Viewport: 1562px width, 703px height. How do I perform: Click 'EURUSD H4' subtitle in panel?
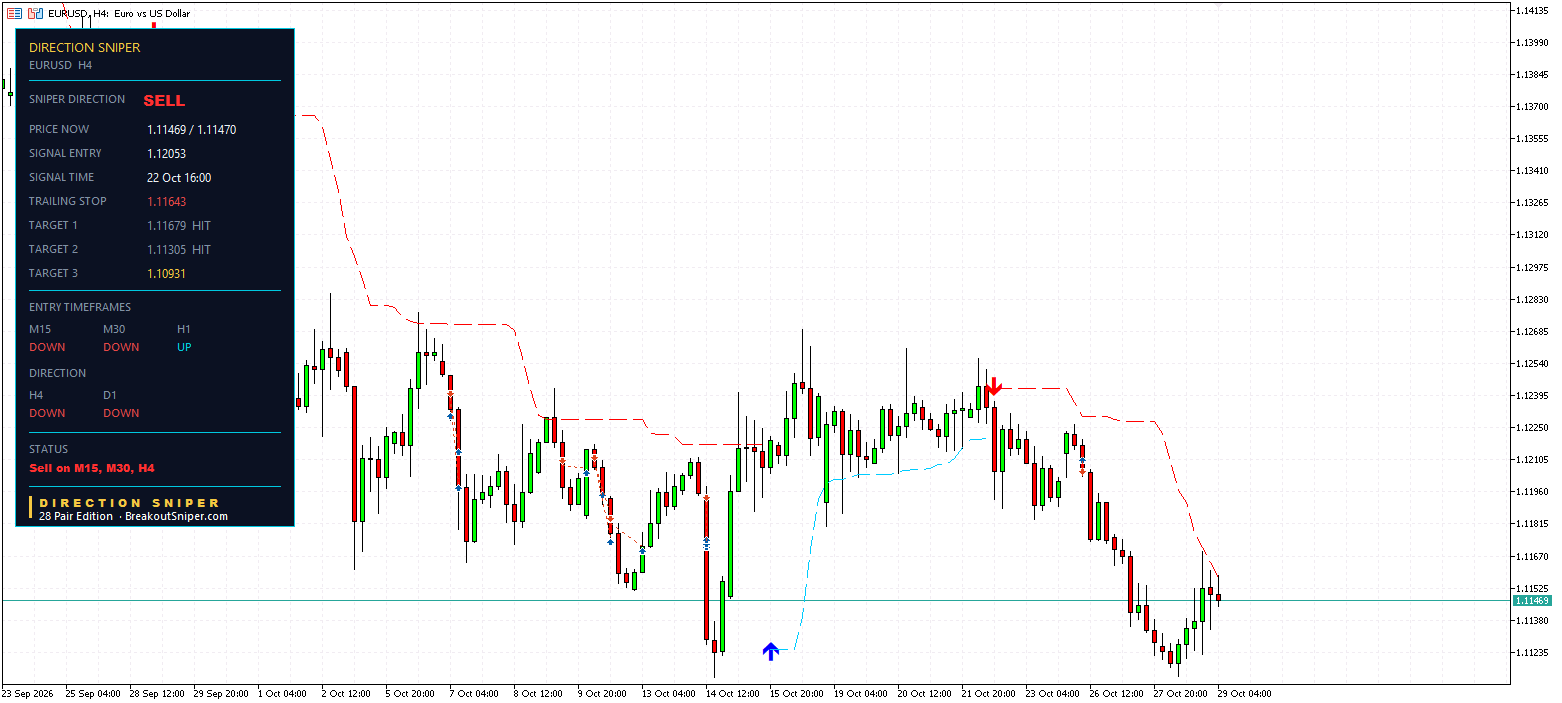(x=61, y=65)
